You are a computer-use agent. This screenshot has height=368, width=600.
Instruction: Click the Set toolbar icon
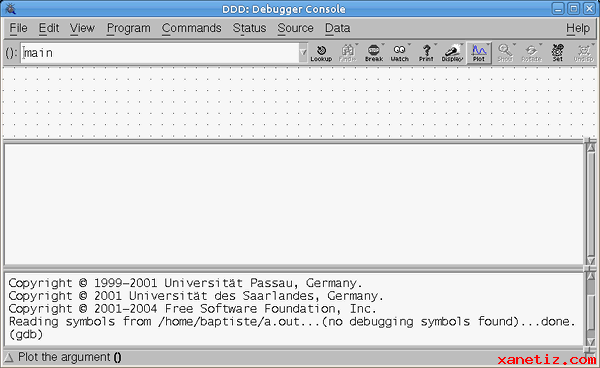[x=558, y=53]
